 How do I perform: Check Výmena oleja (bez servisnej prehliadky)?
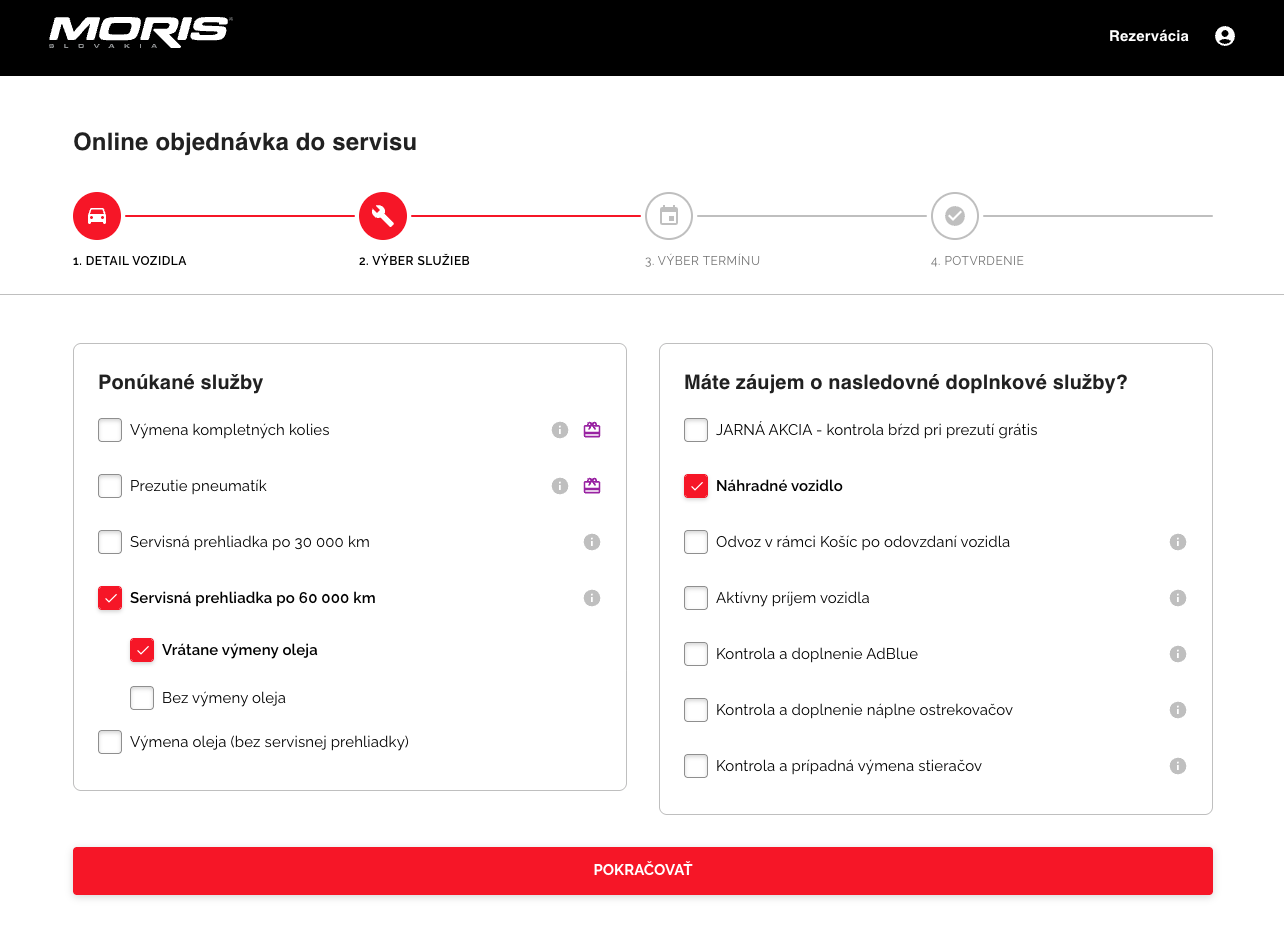(x=110, y=742)
